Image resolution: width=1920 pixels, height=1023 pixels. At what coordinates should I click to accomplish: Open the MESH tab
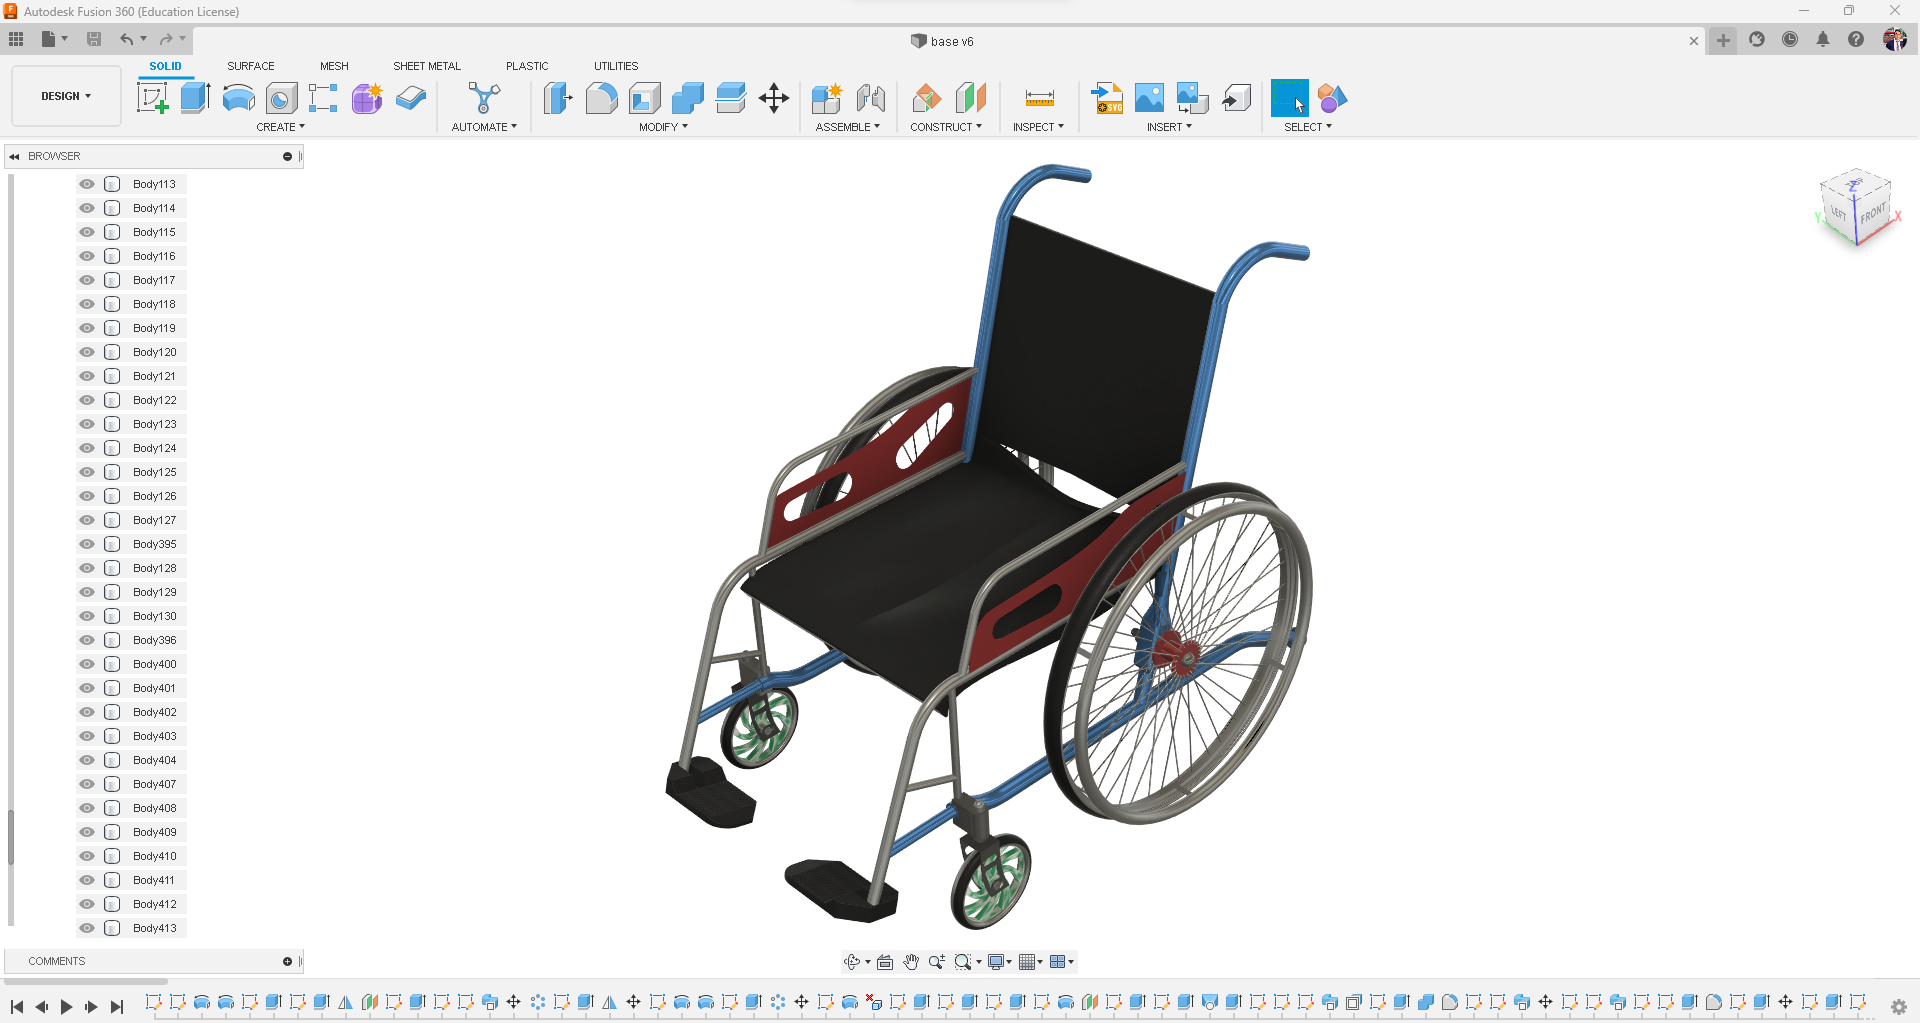[334, 66]
